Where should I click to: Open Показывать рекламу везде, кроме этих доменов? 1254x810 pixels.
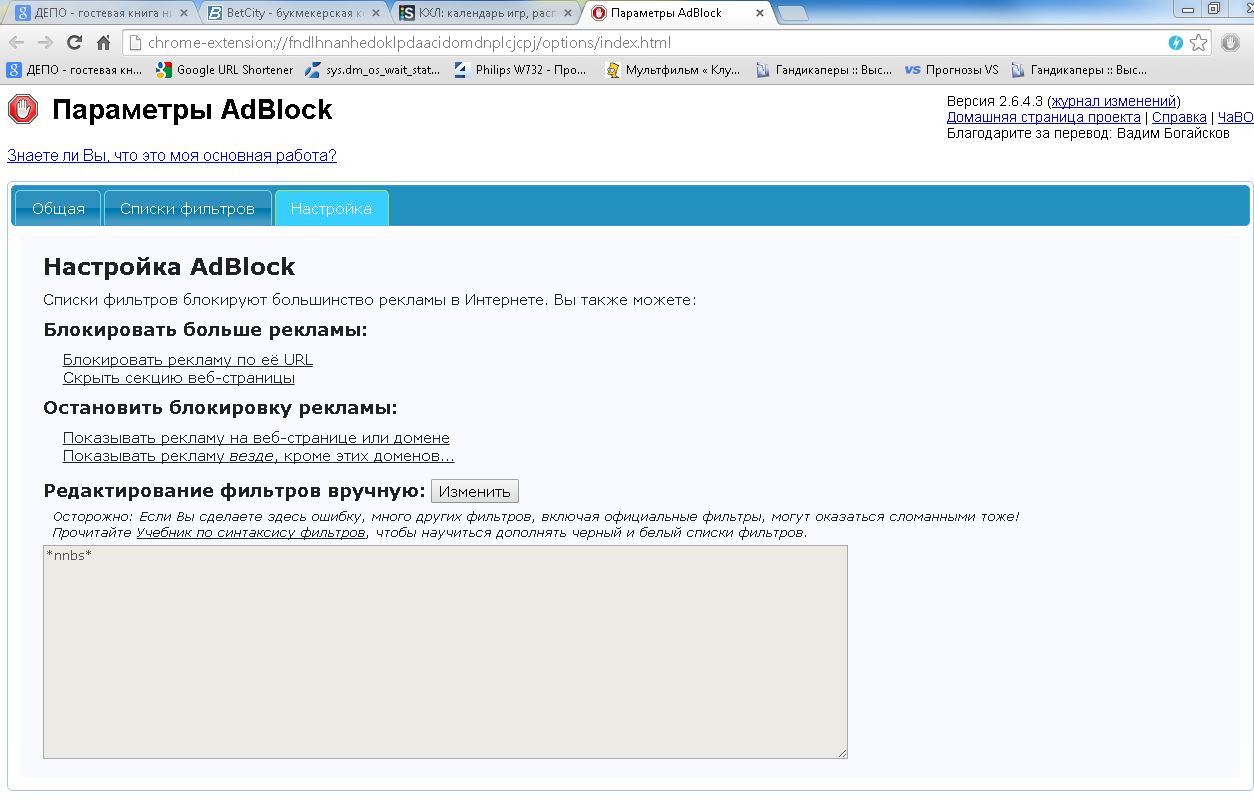coord(258,456)
